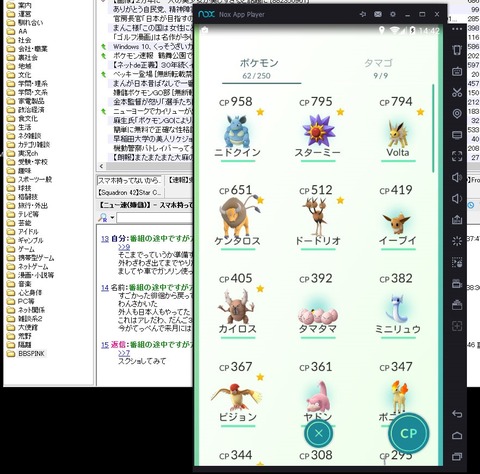Select ケンタロス with CP 651

pos(238,217)
